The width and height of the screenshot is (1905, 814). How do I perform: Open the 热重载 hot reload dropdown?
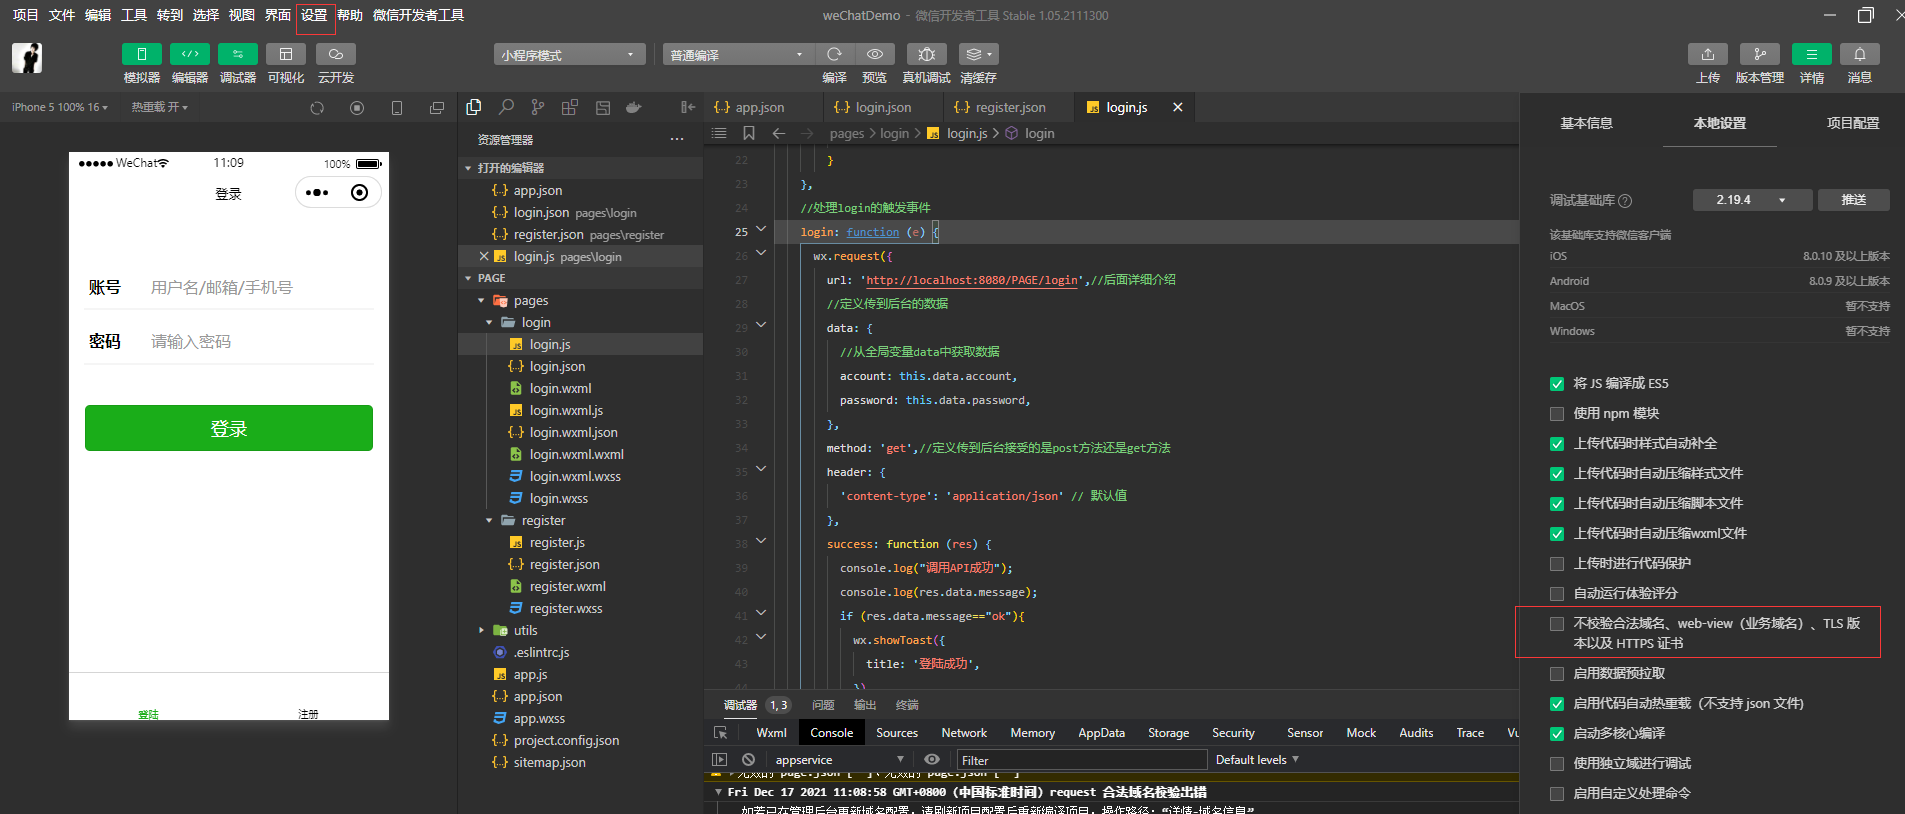(x=160, y=107)
